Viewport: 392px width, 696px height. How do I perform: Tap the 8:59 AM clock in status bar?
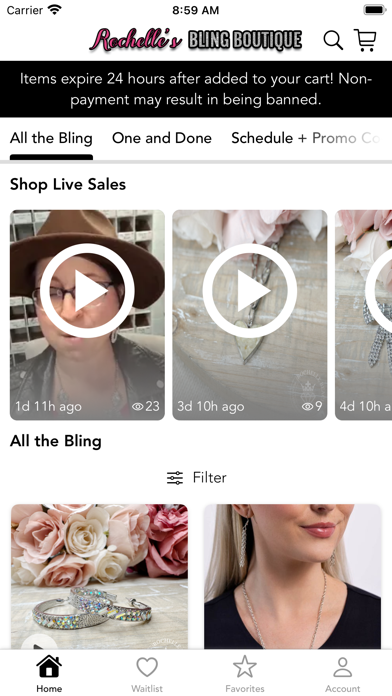pyautogui.click(x=196, y=10)
